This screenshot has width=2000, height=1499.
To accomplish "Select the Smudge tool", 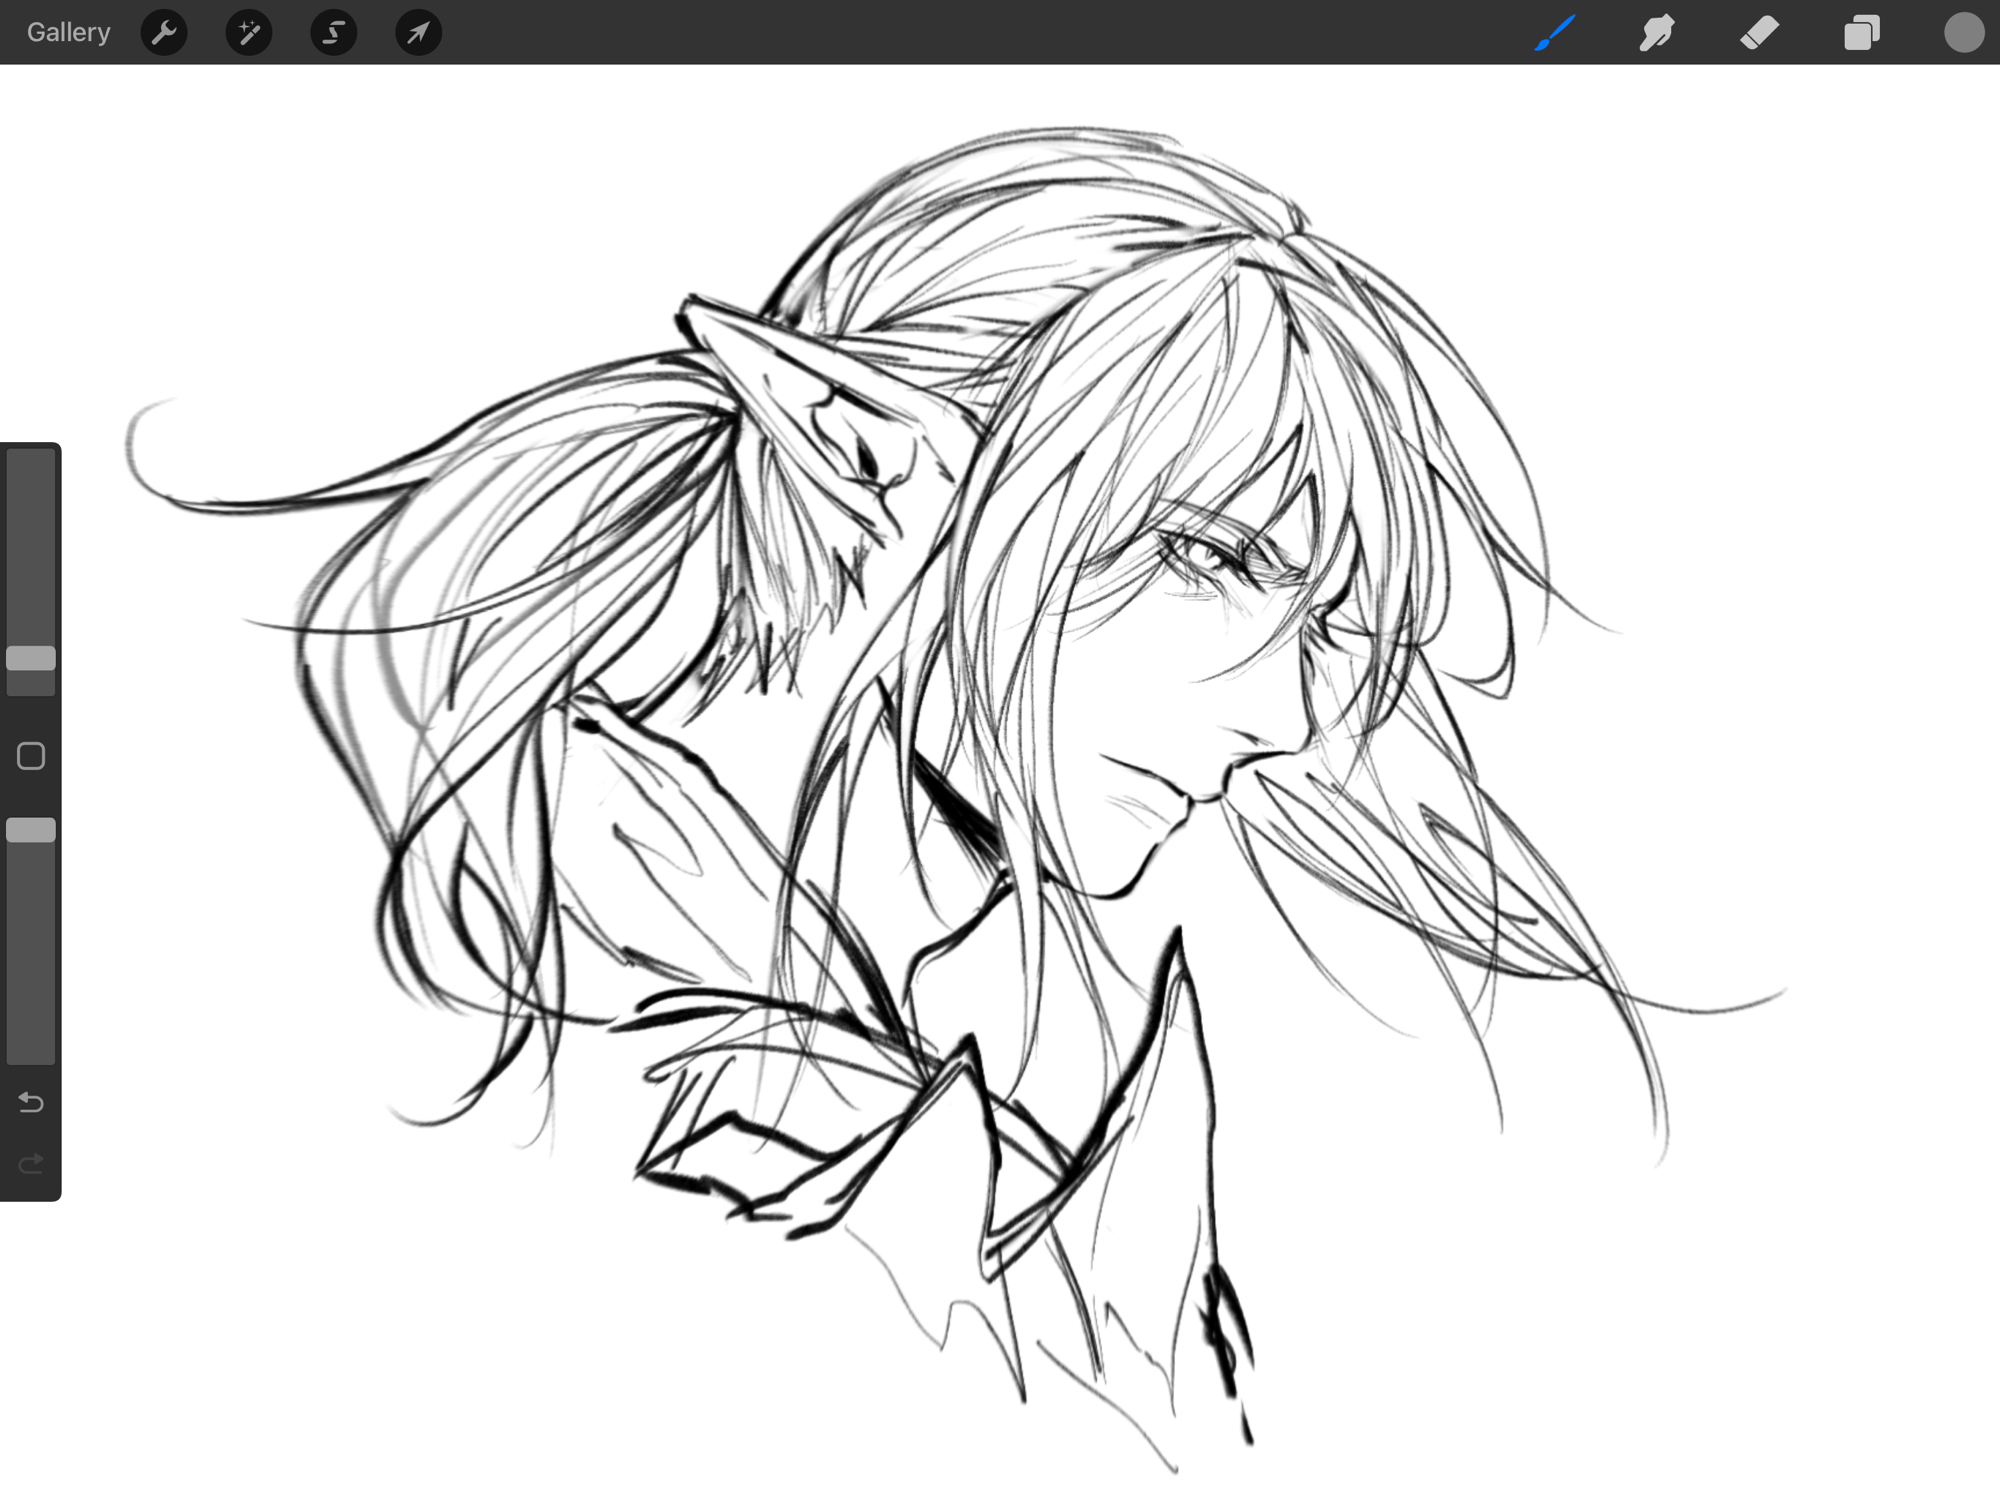I will click(x=1657, y=32).
